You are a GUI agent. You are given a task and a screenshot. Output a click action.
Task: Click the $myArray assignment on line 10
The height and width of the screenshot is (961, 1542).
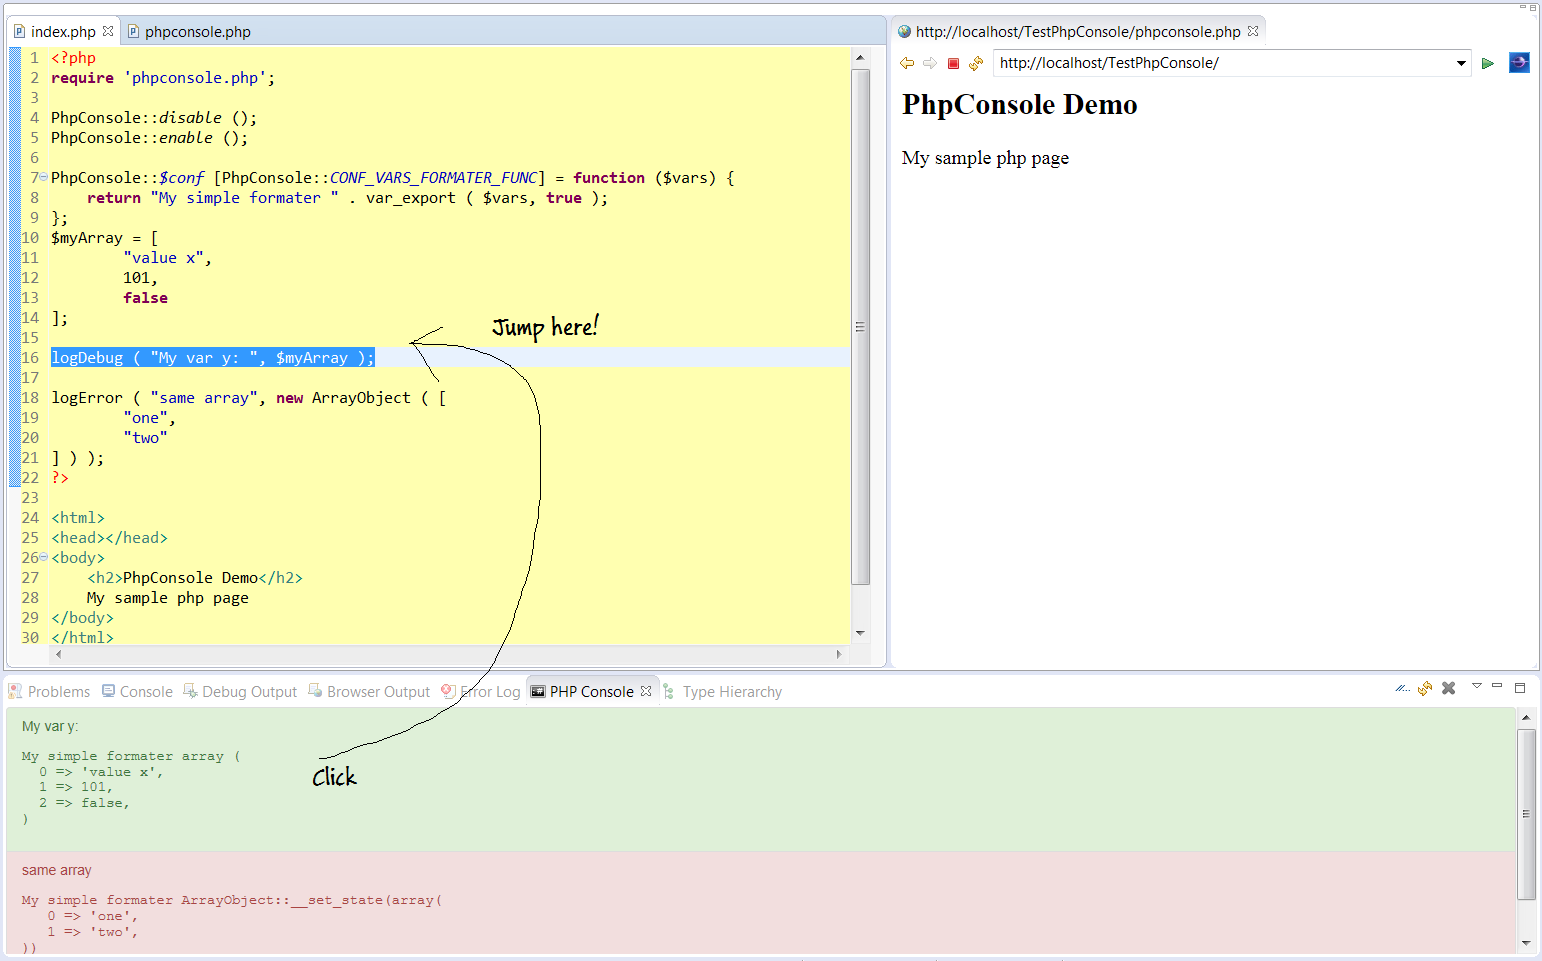[x=105, y=237]
